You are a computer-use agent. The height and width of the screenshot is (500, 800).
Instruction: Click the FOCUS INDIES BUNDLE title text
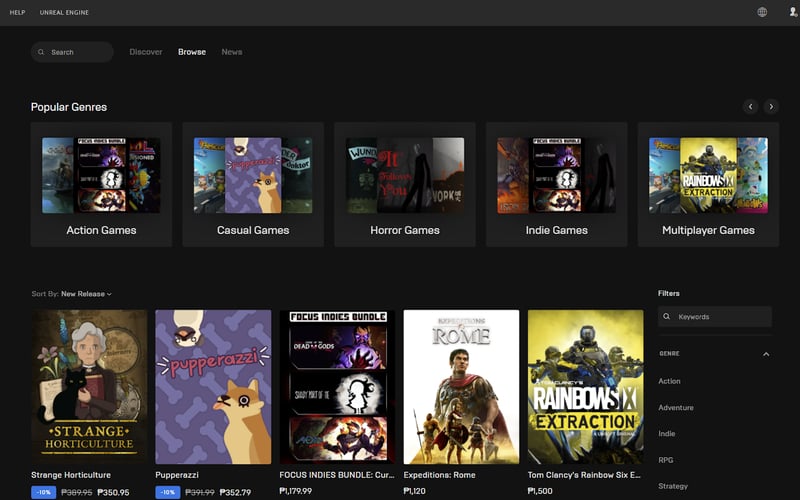[x=337, y=475]
